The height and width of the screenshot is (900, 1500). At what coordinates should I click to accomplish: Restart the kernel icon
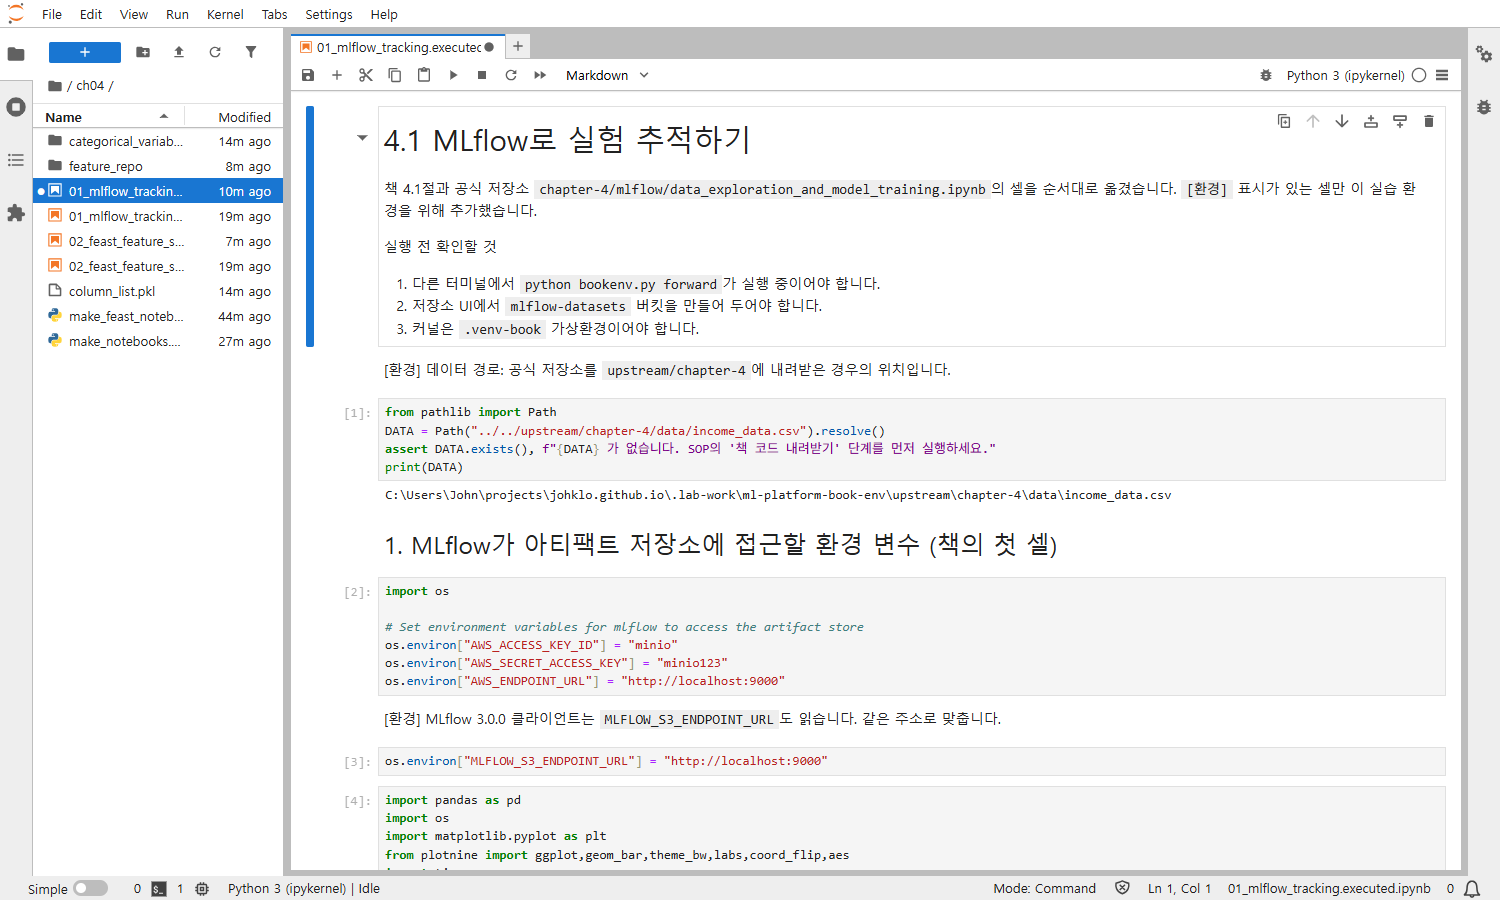point(511,75)
